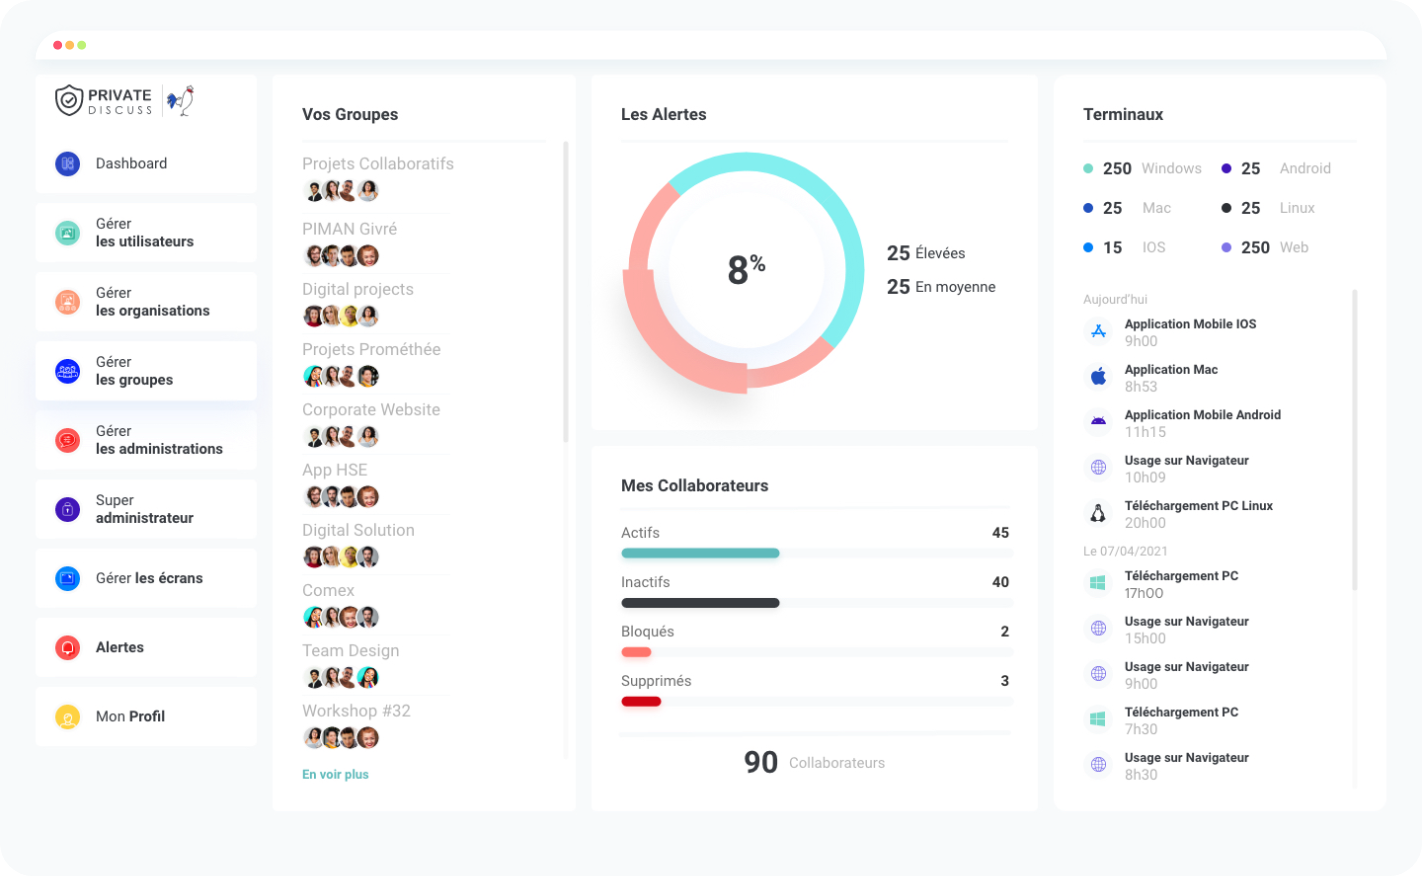Click the Alertes bell icon

pos(67,648)
